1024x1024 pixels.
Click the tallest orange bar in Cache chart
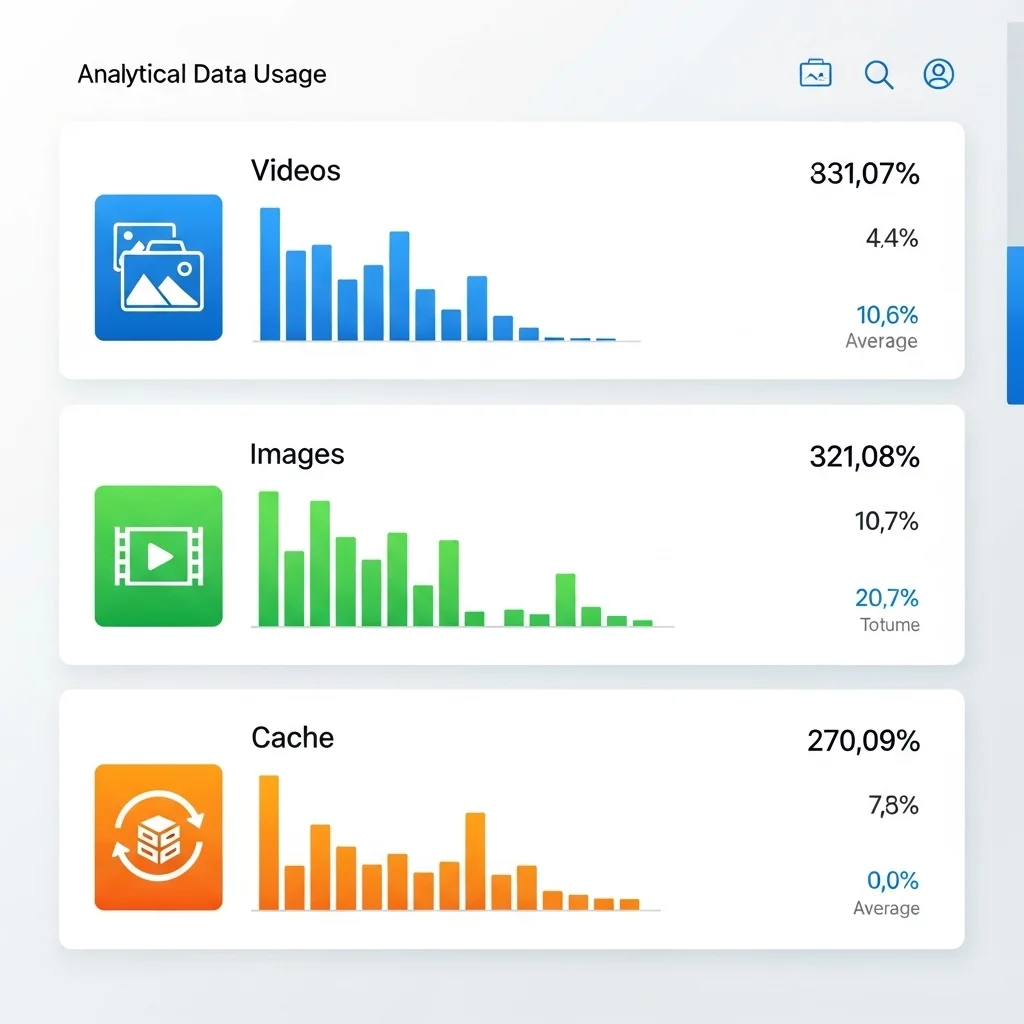269,842
